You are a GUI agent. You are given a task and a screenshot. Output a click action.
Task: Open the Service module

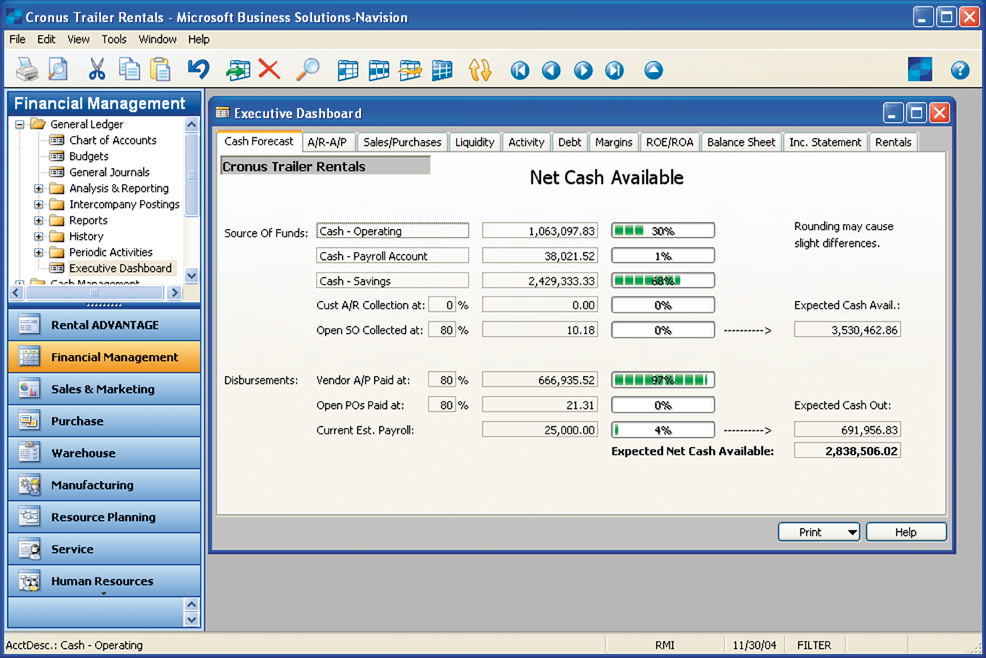pos(104,549)
